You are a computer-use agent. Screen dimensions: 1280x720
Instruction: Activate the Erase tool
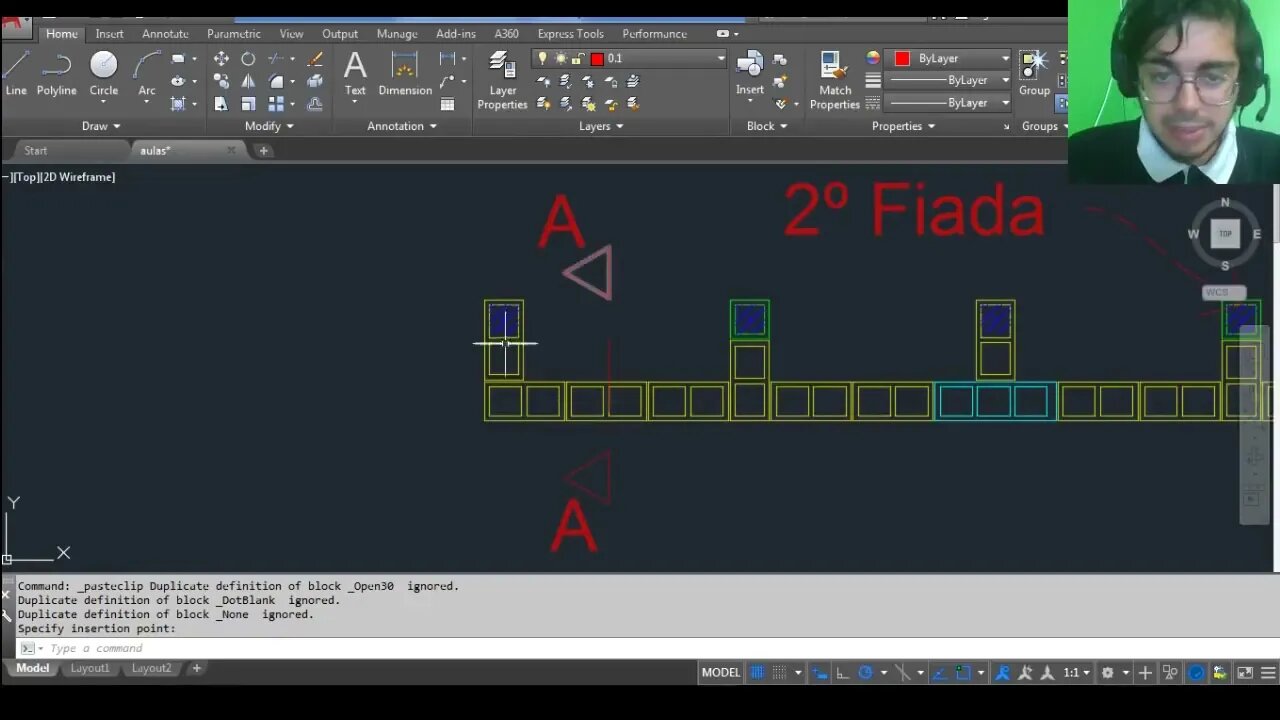coord(315,59)
